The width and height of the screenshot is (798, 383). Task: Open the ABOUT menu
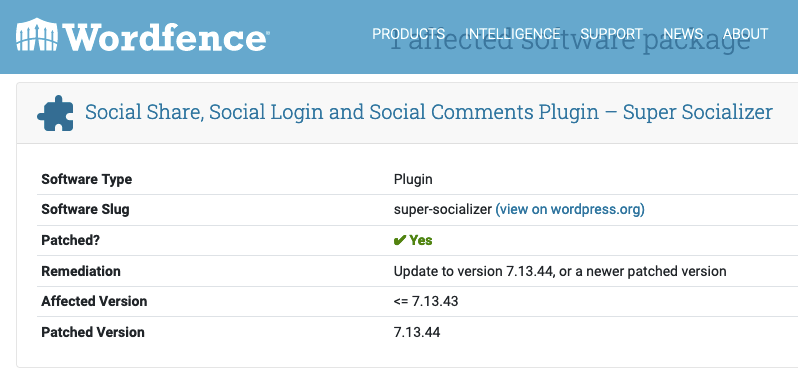click(x=746, y=34)
